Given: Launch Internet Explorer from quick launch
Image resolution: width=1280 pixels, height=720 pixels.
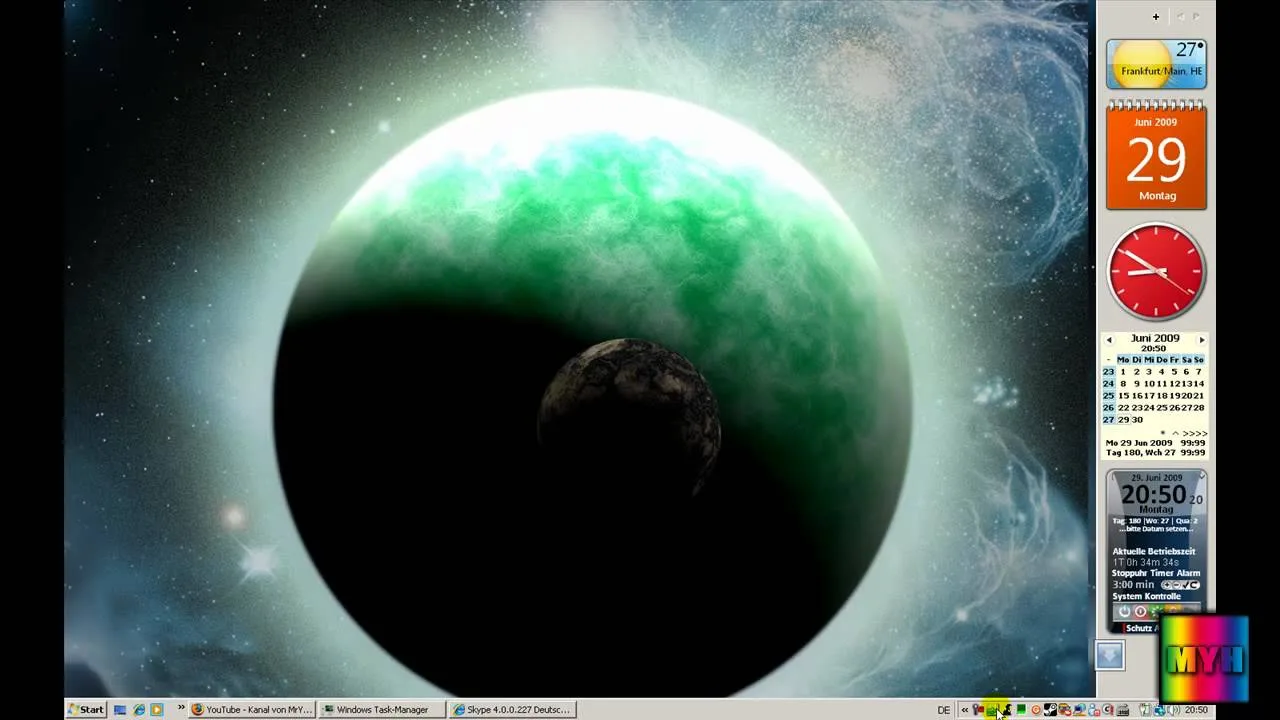Looking at the screenshot, I should click(139, 710).
